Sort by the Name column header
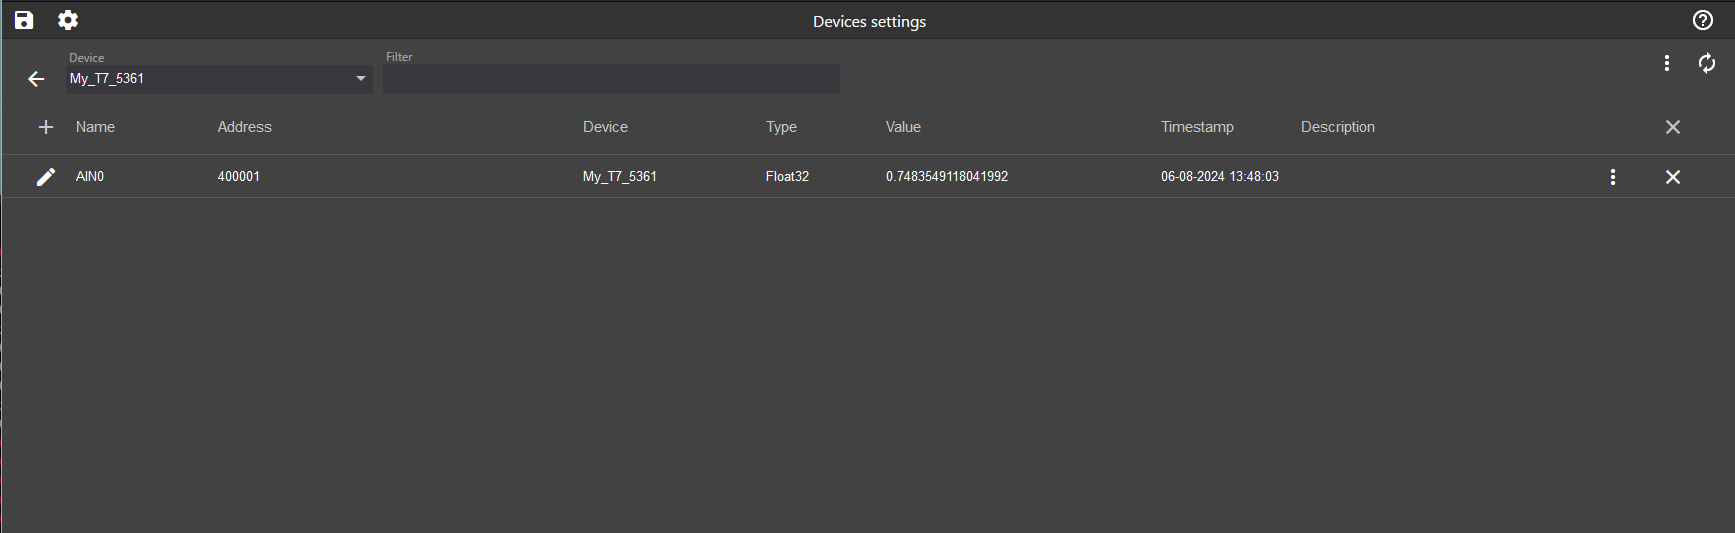1735x533 pixels. 95,127
